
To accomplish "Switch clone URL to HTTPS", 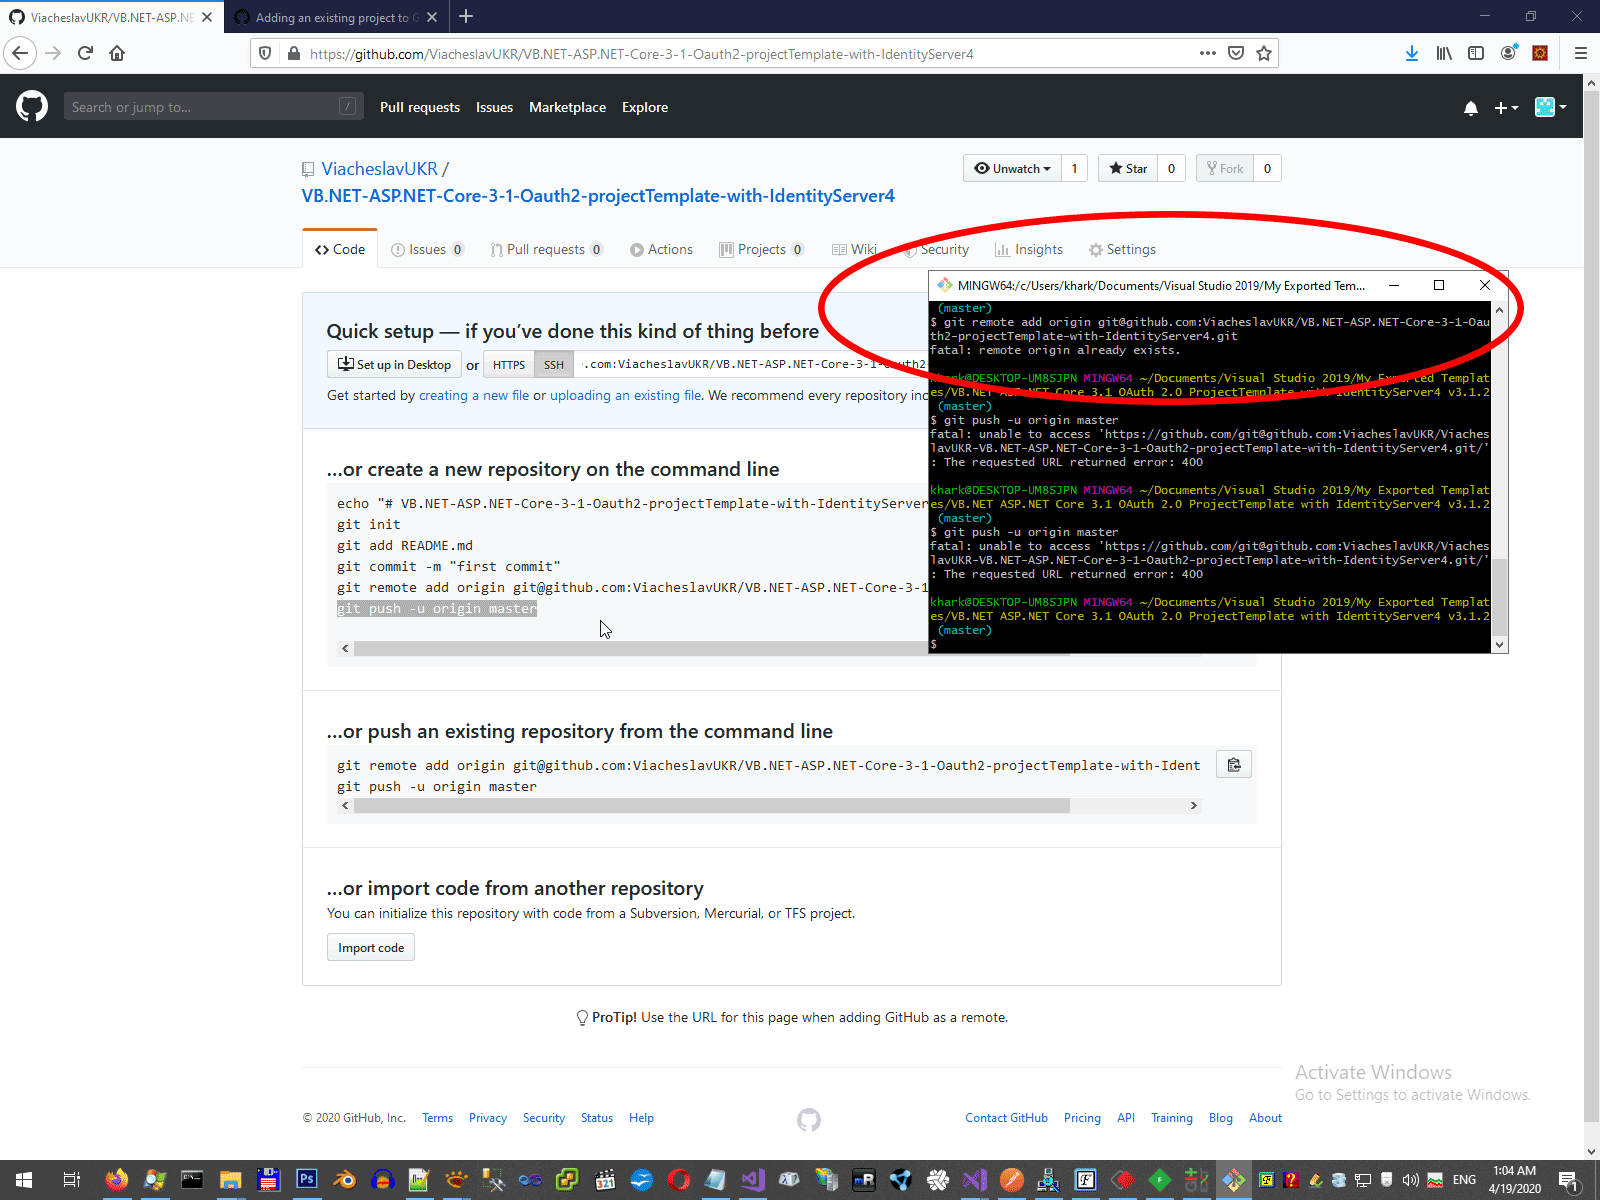I will [x=509, y=364].
